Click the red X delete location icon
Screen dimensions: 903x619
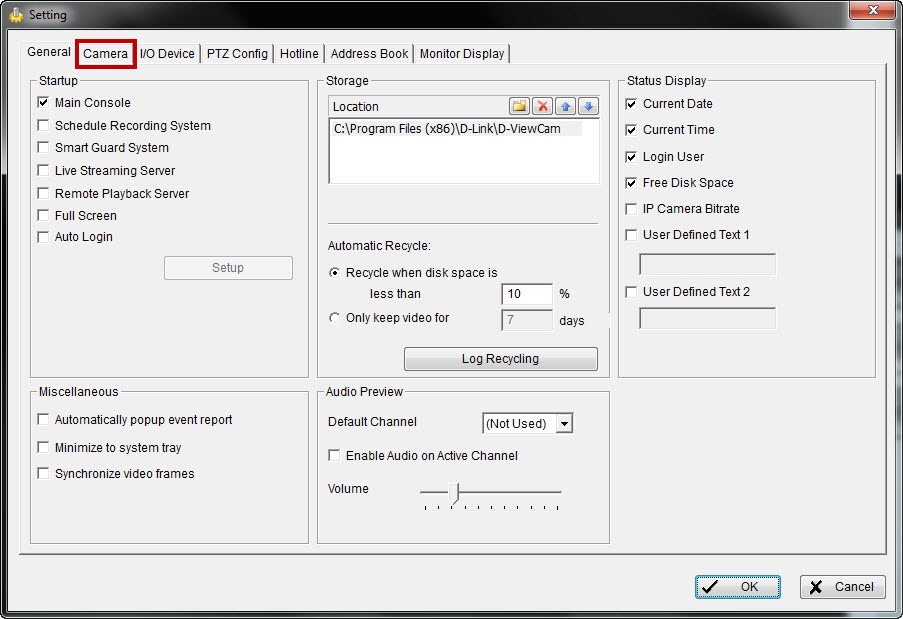click(542, 106)
